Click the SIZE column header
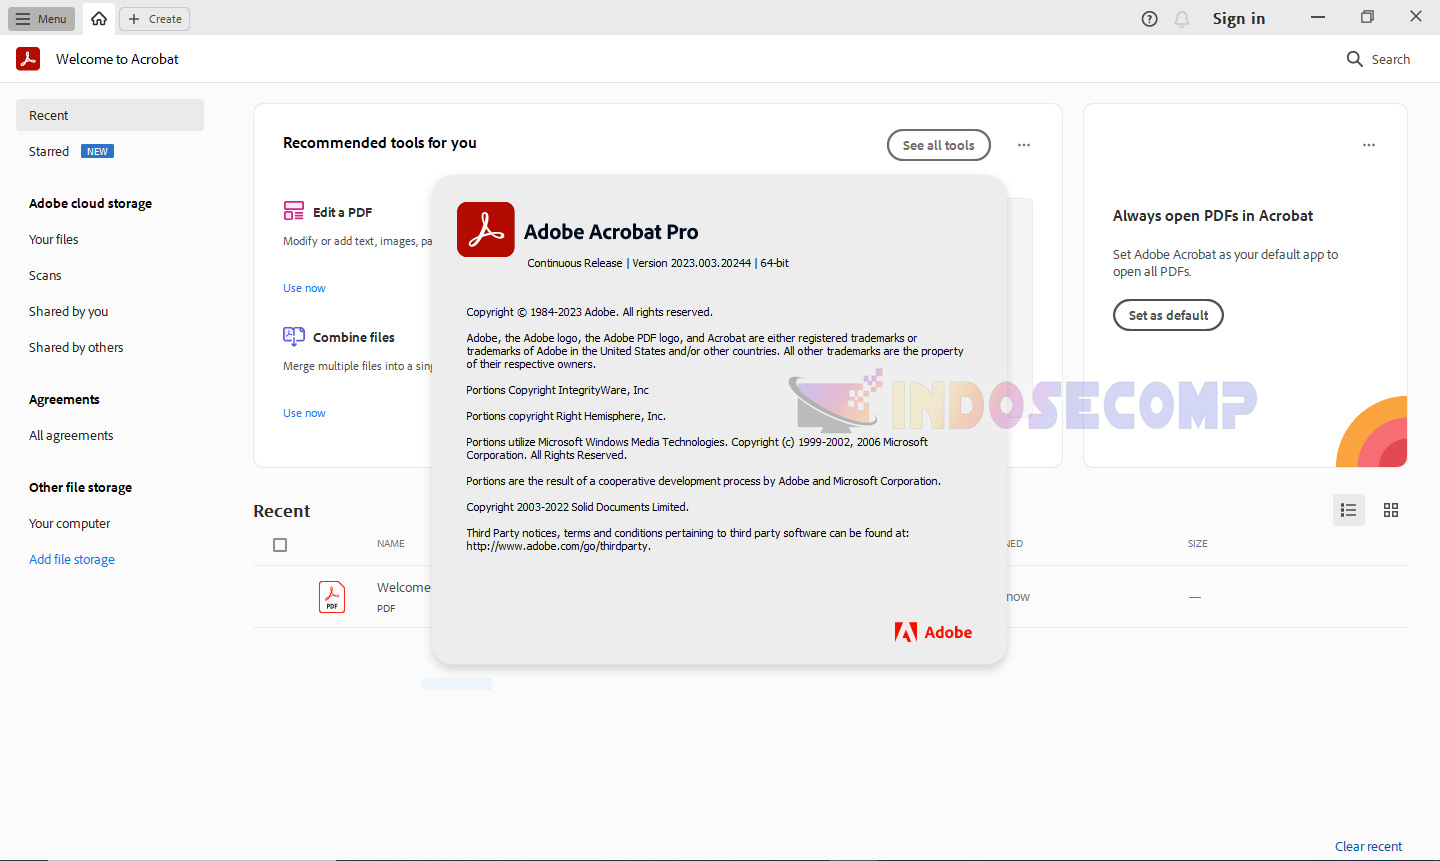Screen dimensions: 1440x861 [x=1198, y=544]
